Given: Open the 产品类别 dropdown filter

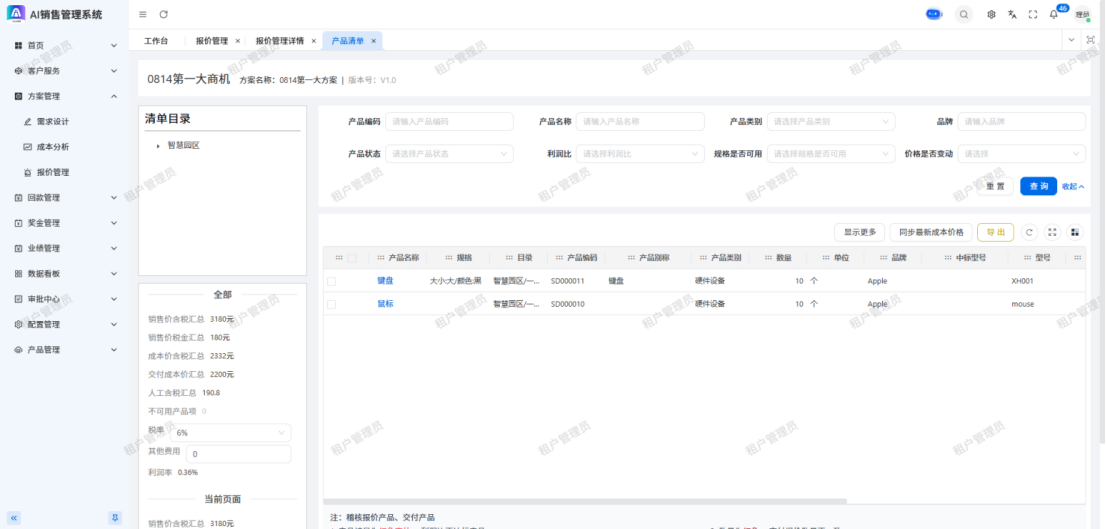Looking at the screenshot, I should [x=831, y=121].
